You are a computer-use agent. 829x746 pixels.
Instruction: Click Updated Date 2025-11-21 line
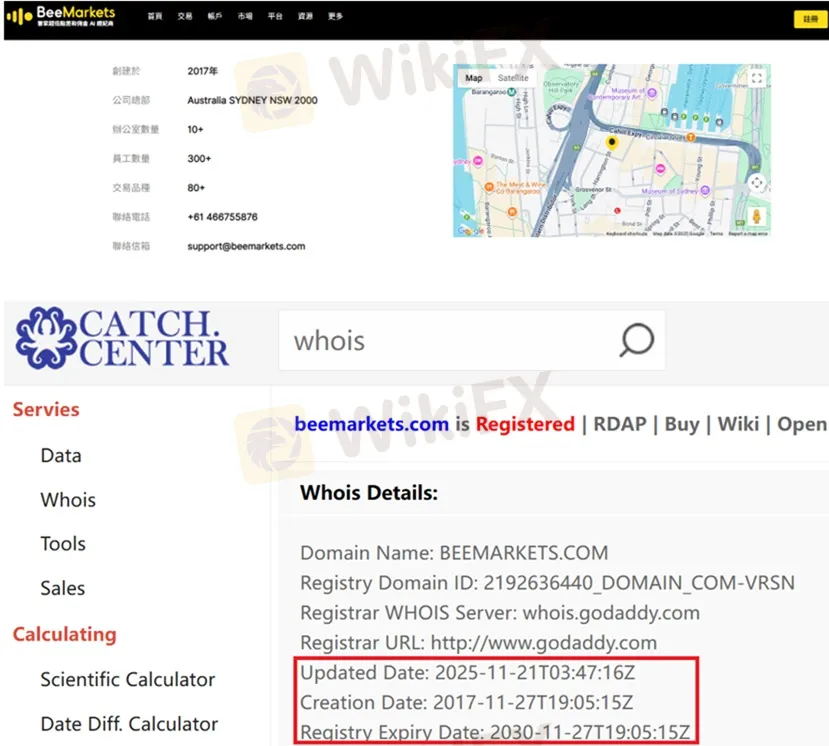coord(467,673)
